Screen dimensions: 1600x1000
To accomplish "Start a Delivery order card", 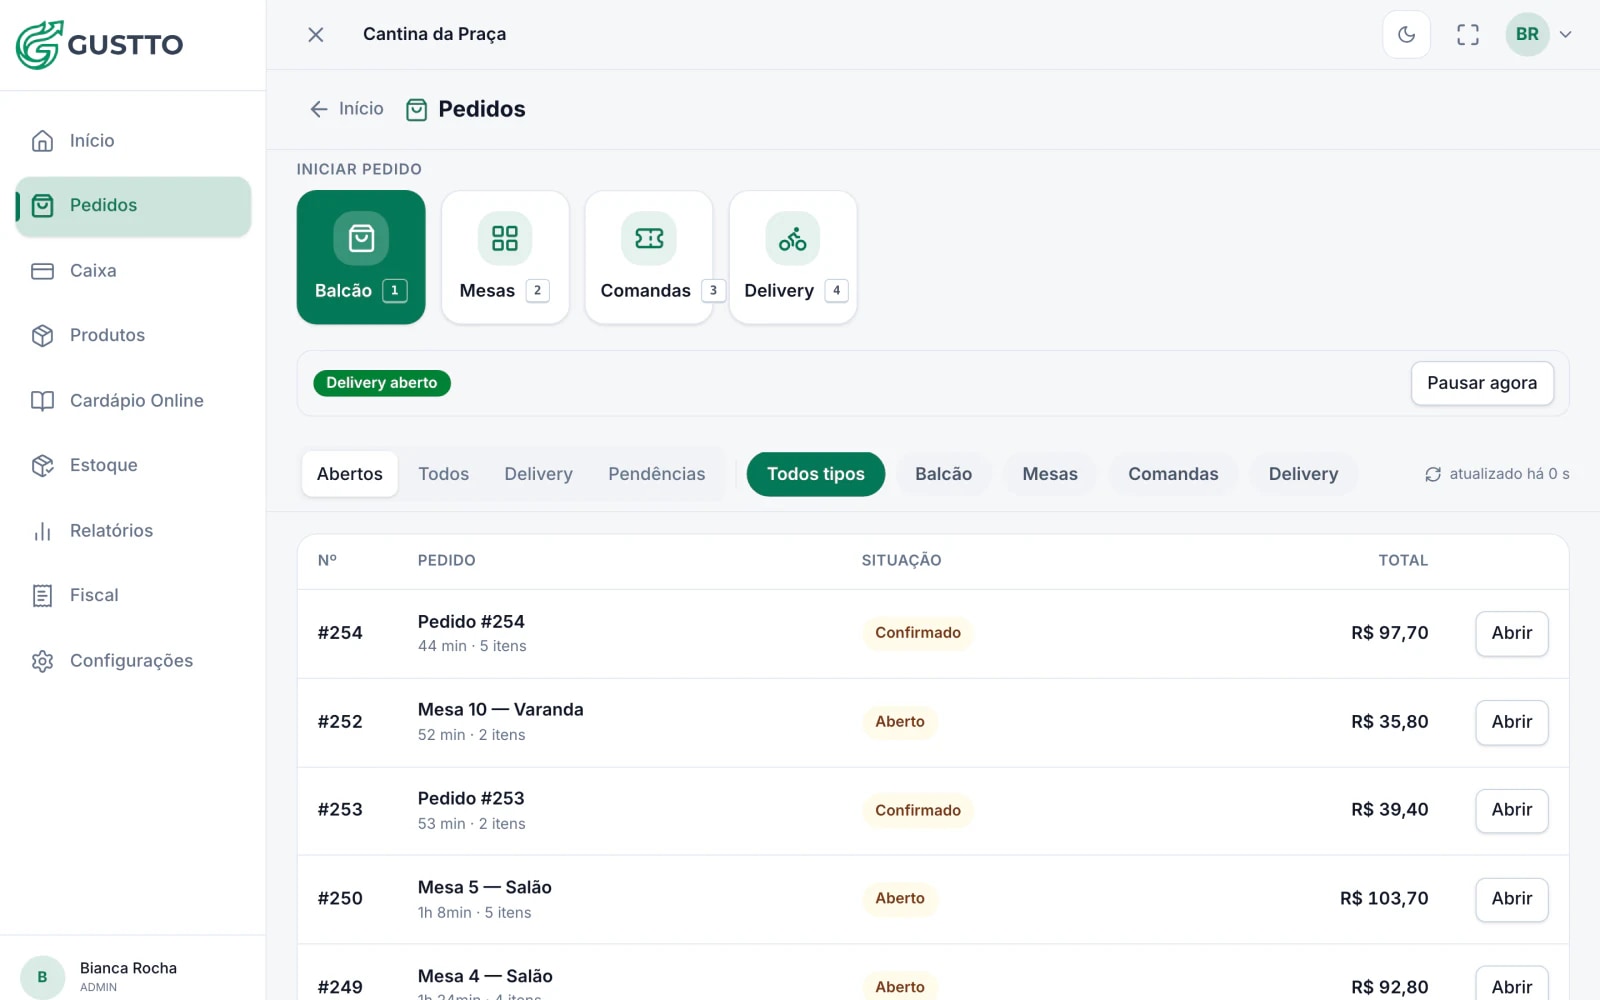I will (793, 257).
